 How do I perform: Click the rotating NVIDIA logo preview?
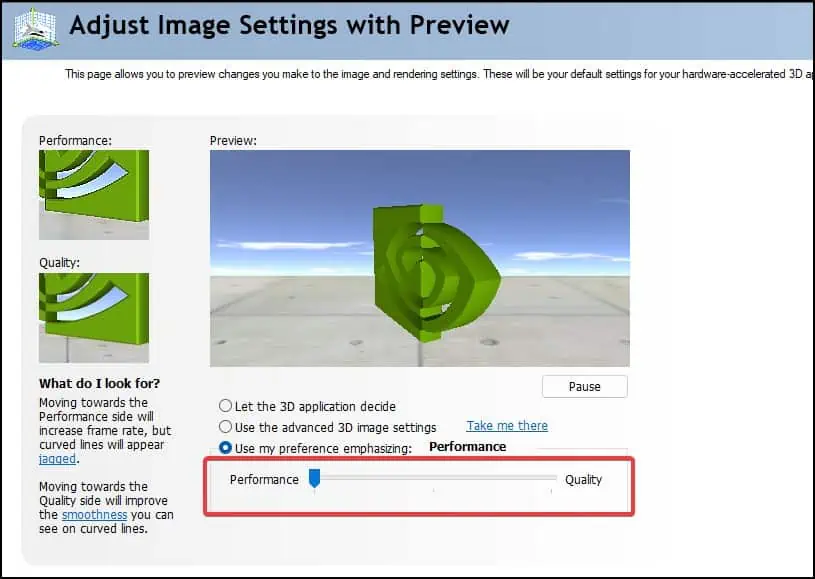point(420,260)
